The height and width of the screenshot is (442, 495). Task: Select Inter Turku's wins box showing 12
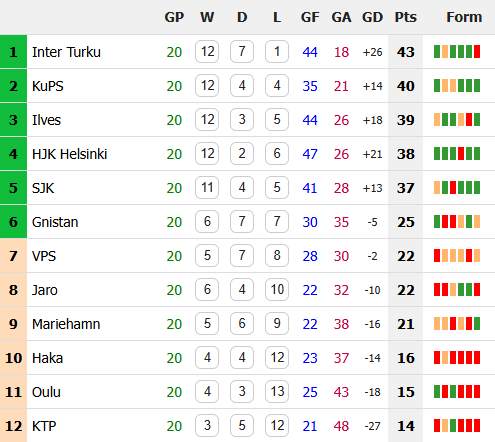207,52
